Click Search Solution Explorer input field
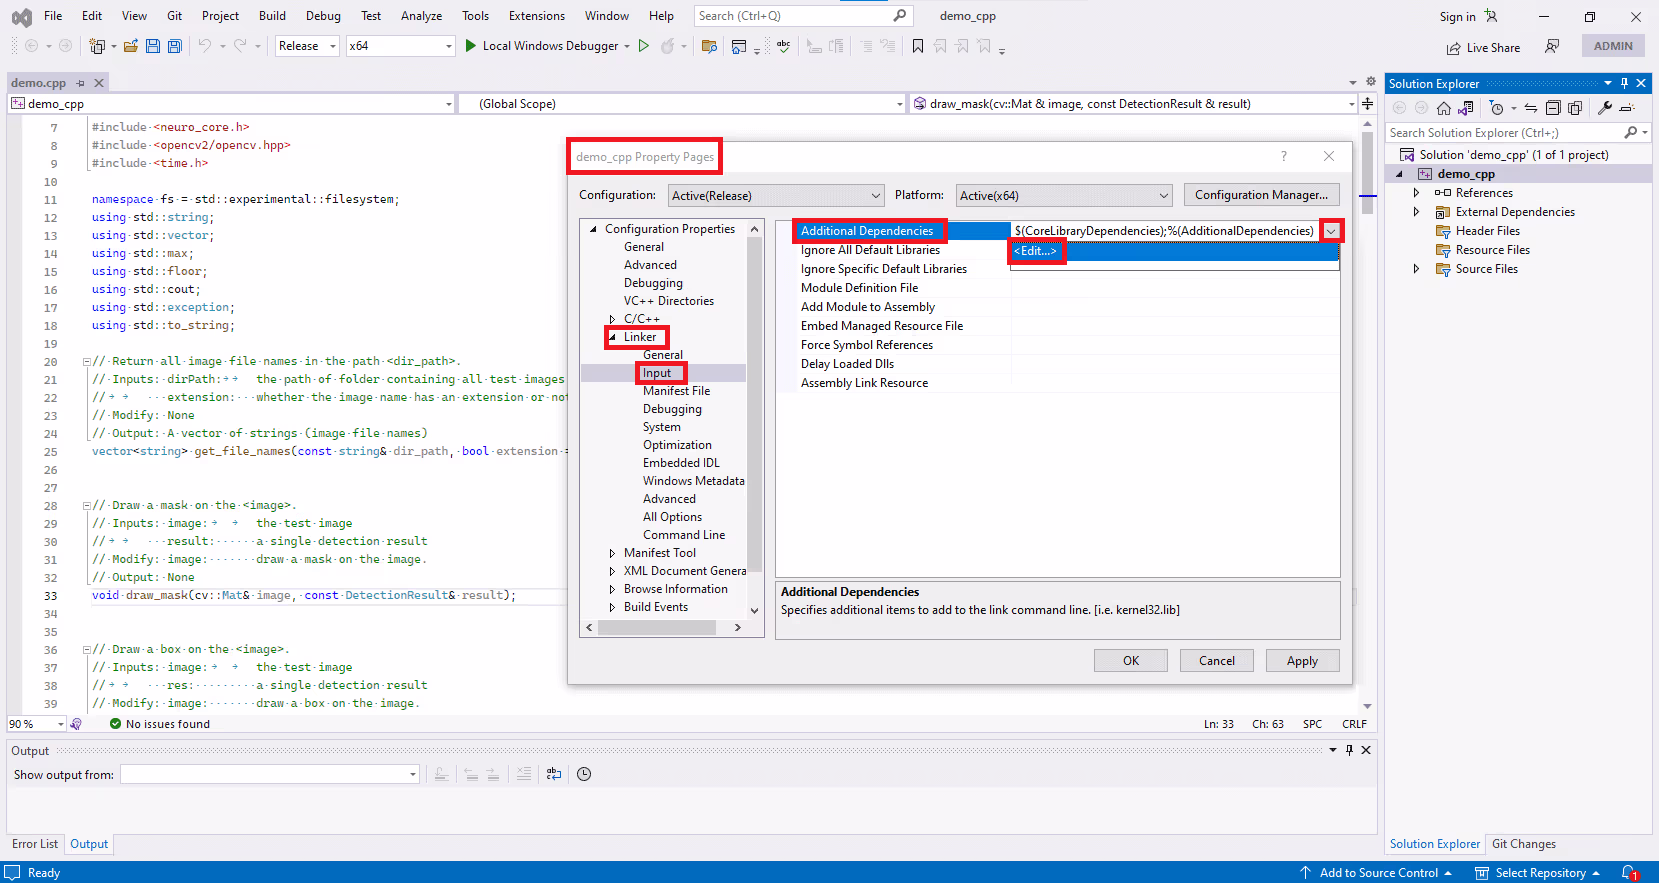 point(1505,132)
